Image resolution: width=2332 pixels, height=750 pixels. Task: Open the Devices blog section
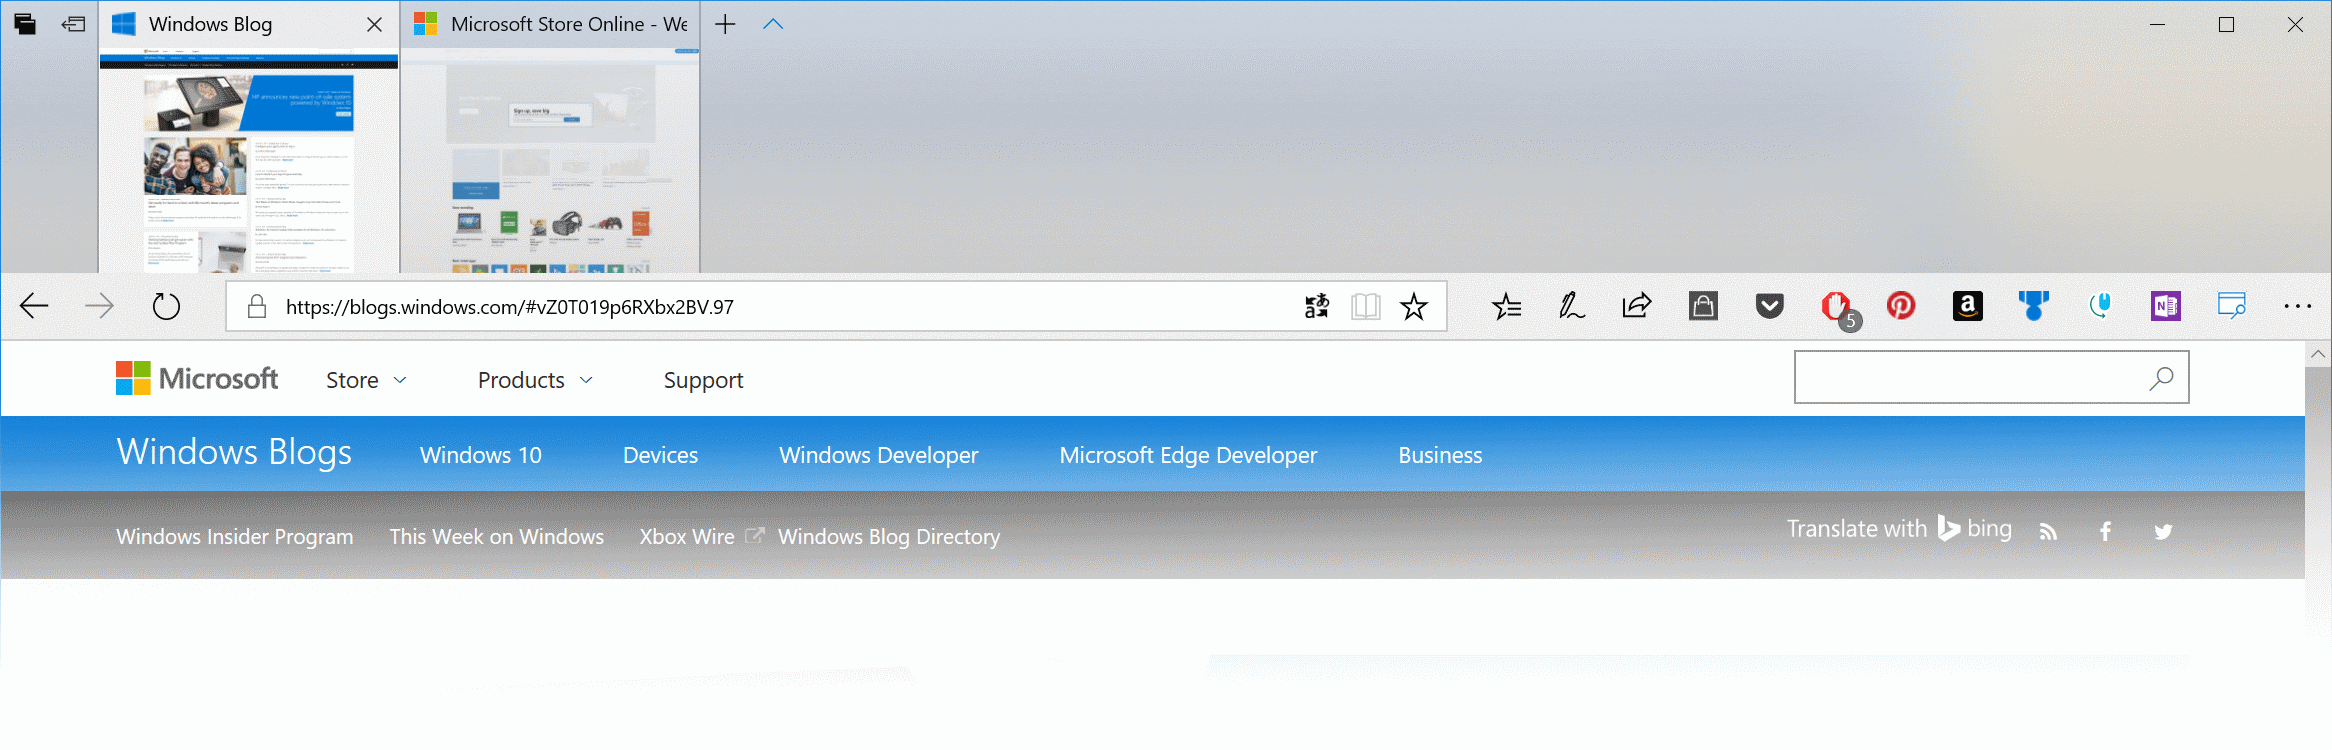click(660, 455)
